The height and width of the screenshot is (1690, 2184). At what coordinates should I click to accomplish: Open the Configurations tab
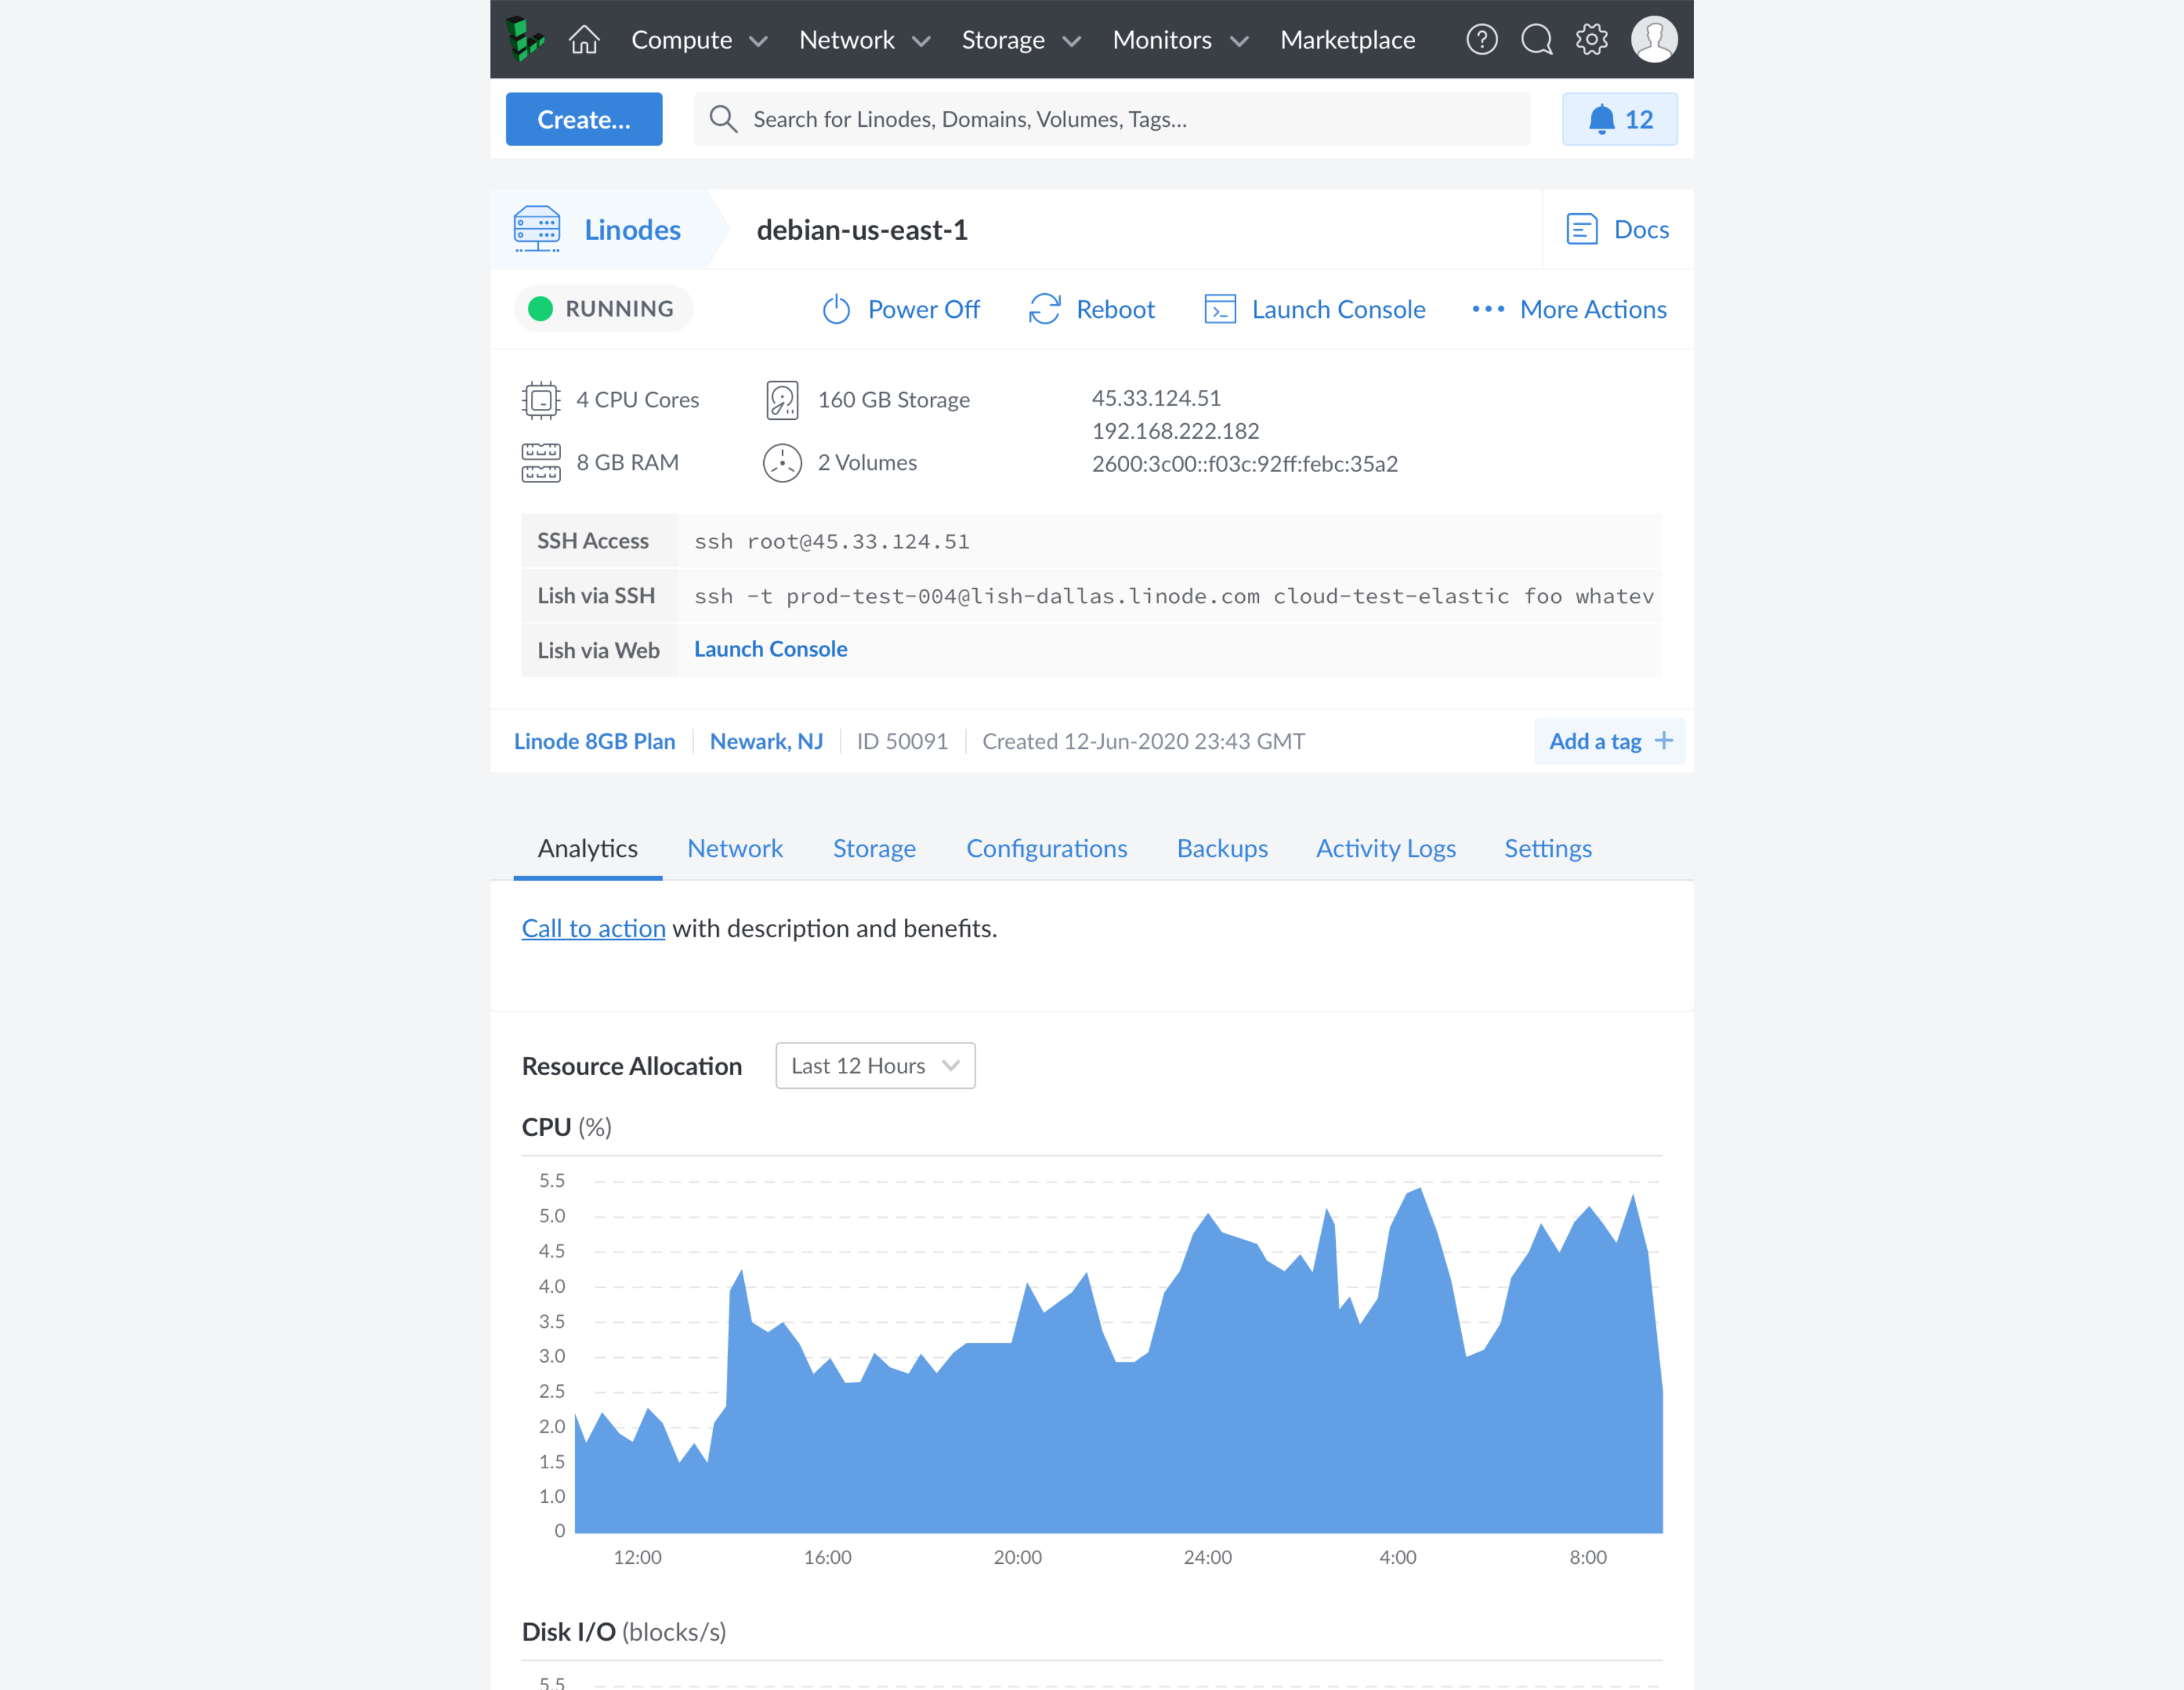click(x=1046, y=848)
